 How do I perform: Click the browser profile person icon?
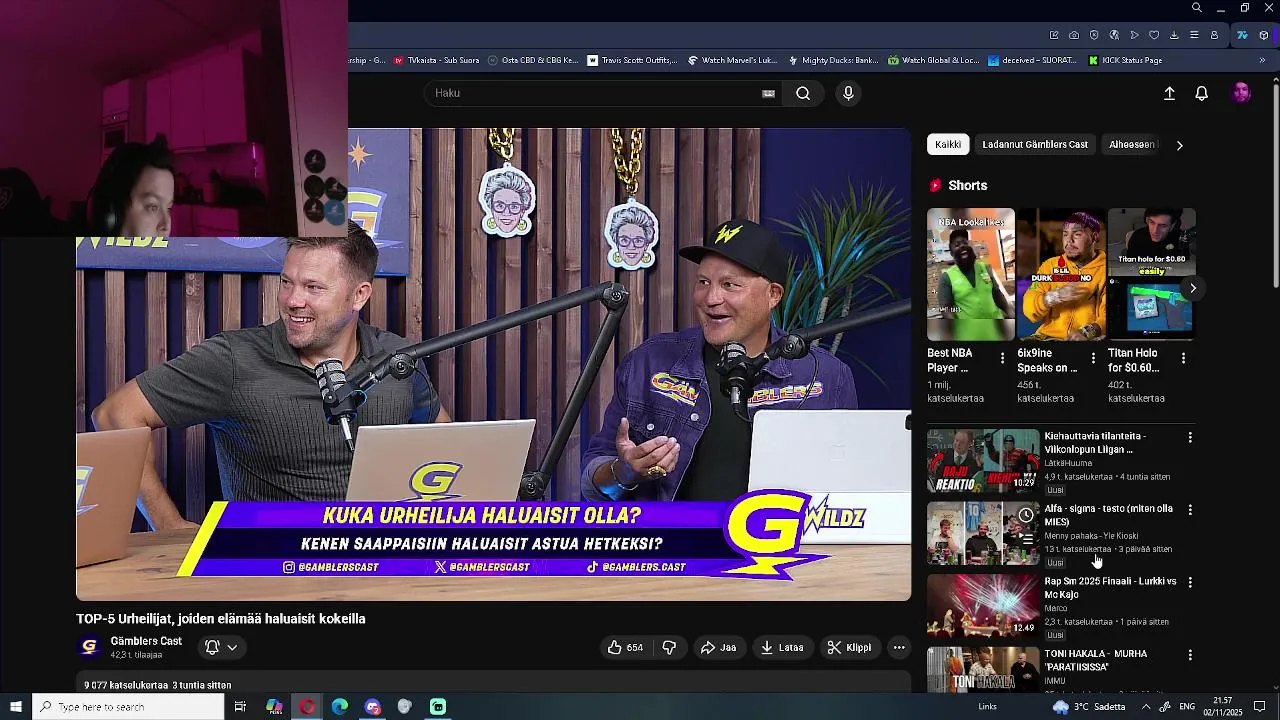pos(1214,35)
